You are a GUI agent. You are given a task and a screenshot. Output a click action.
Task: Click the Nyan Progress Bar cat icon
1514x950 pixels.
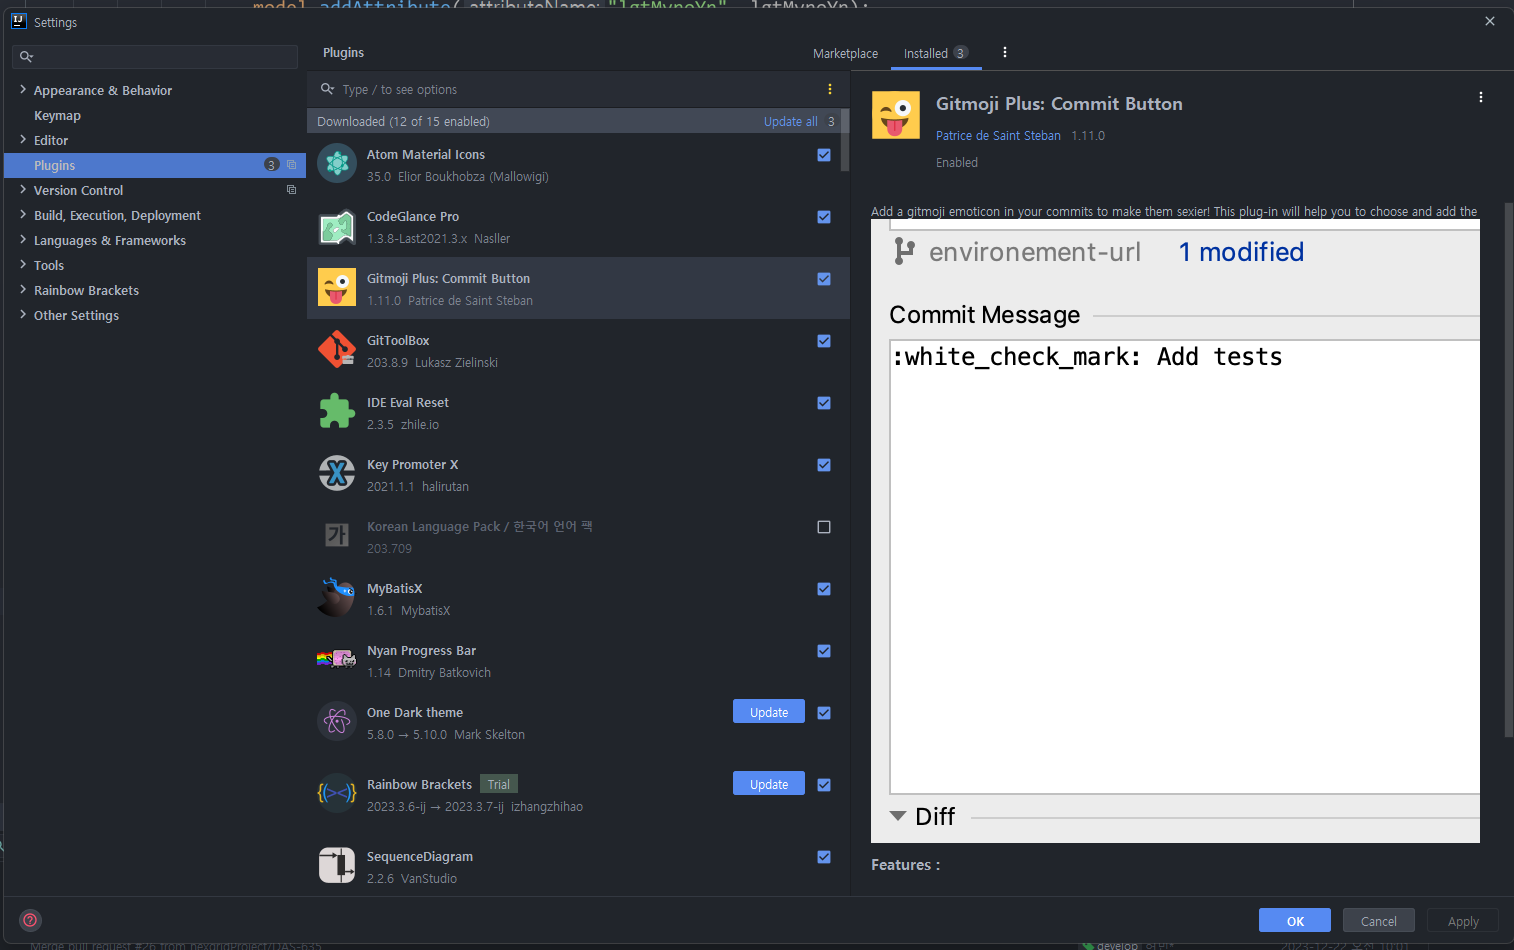tap(337, 659)
